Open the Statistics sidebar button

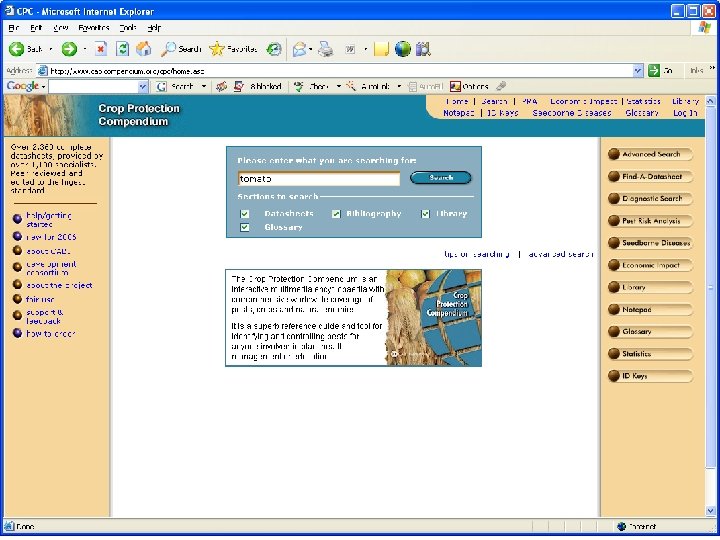tap(650, 354)
